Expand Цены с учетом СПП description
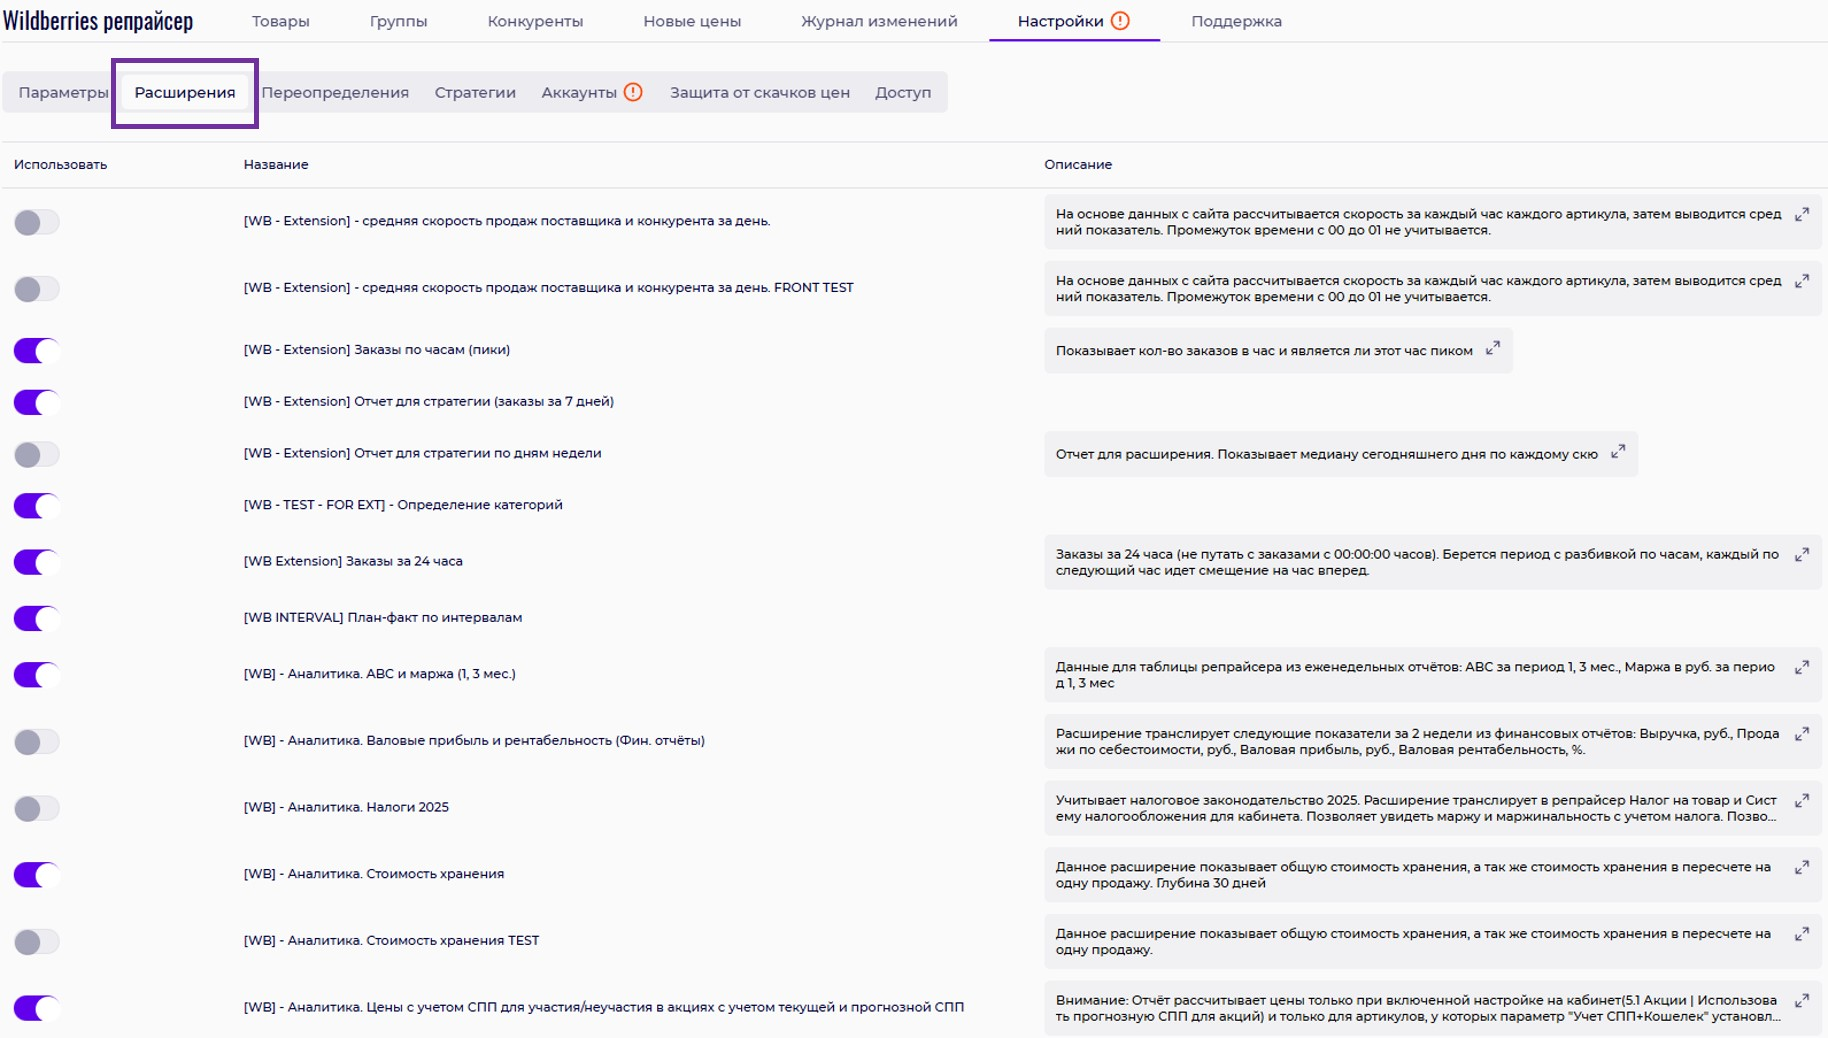Viewport: 1828px width, 1038px height. [1801, 1001]
